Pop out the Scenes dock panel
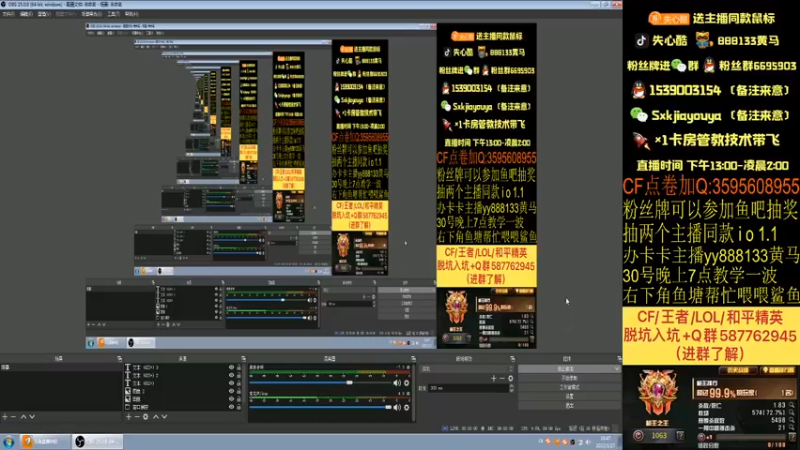The image size is (800, 450). pyautogui.click(x=119, y=359)
